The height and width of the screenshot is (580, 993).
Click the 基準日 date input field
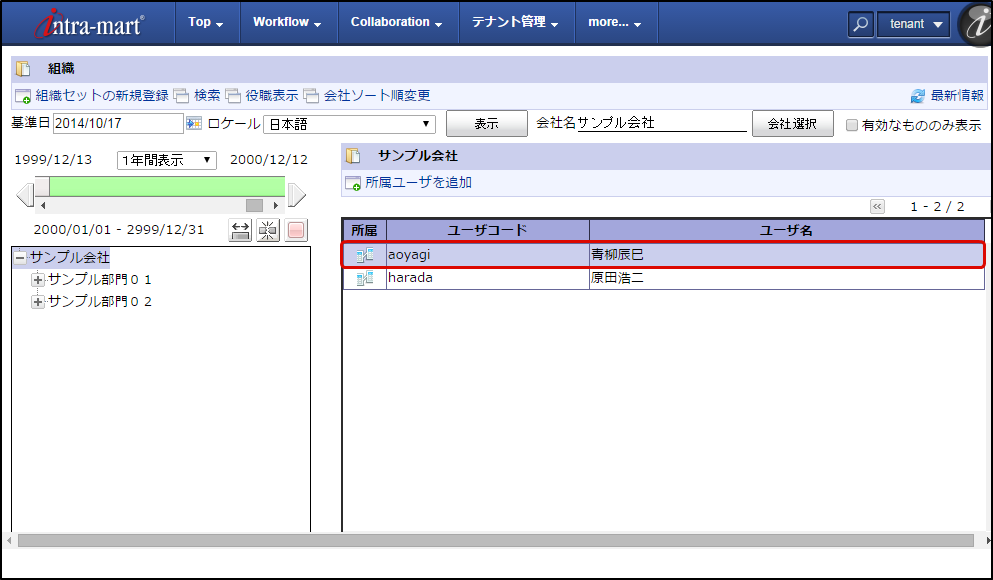(x=117, y=123)
